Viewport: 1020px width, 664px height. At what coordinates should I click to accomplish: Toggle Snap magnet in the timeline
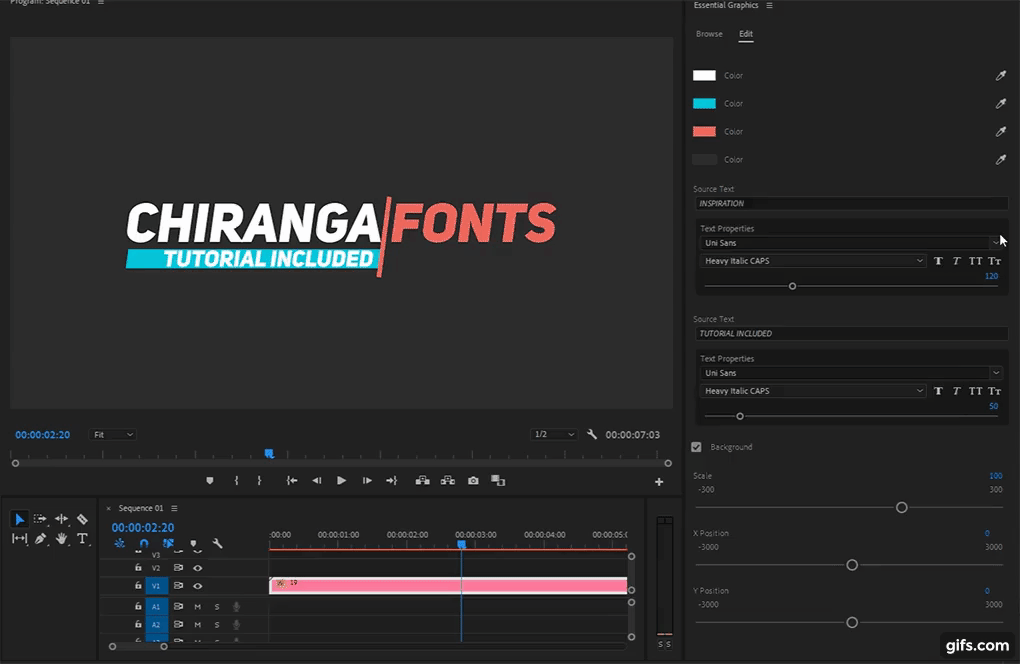pyautogui.click(x=144, y=543)
